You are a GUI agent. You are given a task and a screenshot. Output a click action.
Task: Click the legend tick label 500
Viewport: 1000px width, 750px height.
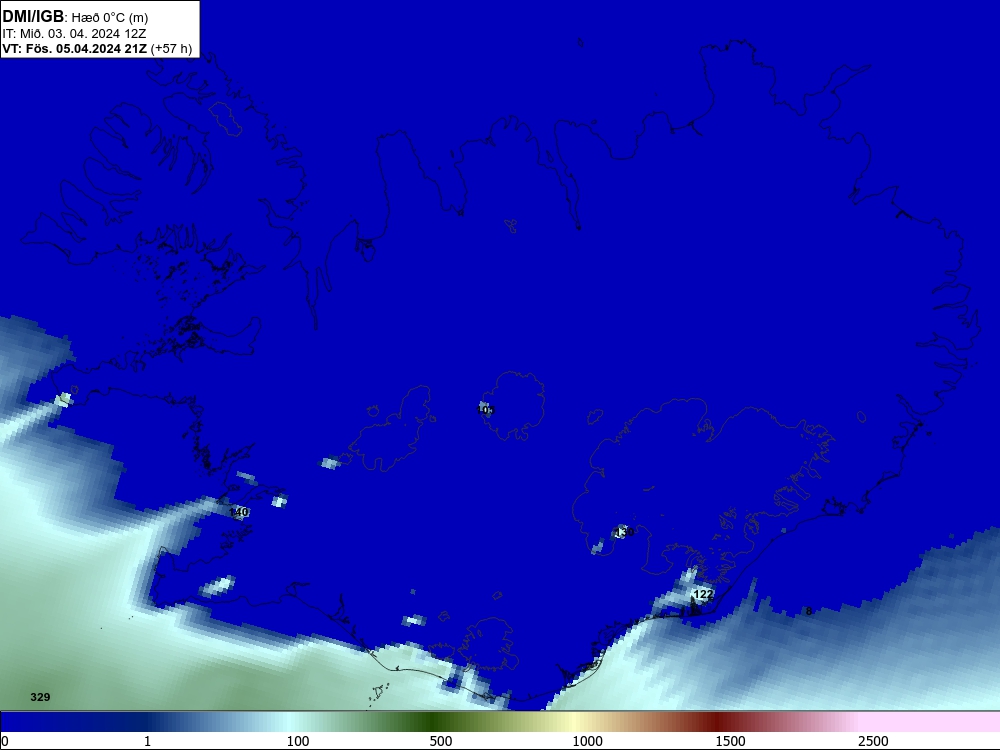click(441, 741)
